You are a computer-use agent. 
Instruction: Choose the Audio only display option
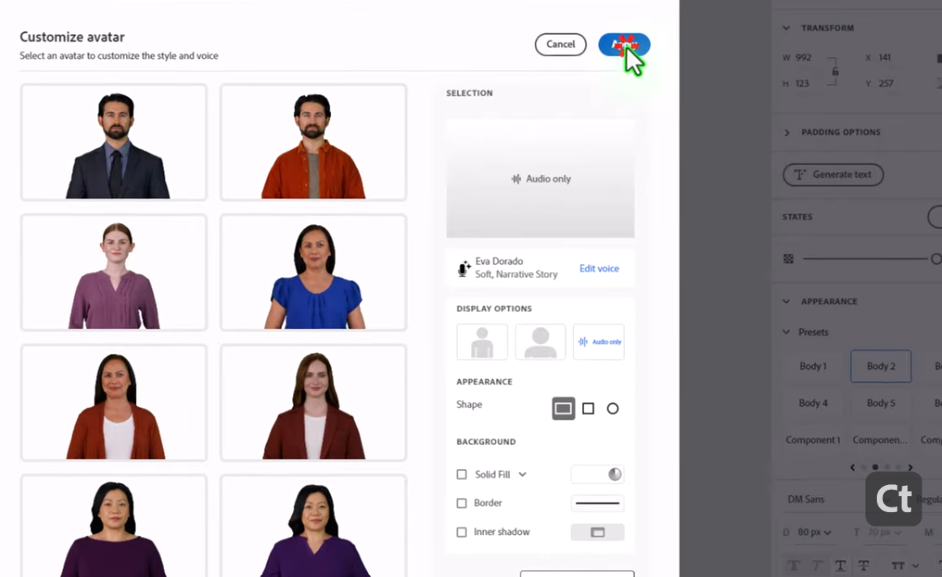click(x=598, y=342)
